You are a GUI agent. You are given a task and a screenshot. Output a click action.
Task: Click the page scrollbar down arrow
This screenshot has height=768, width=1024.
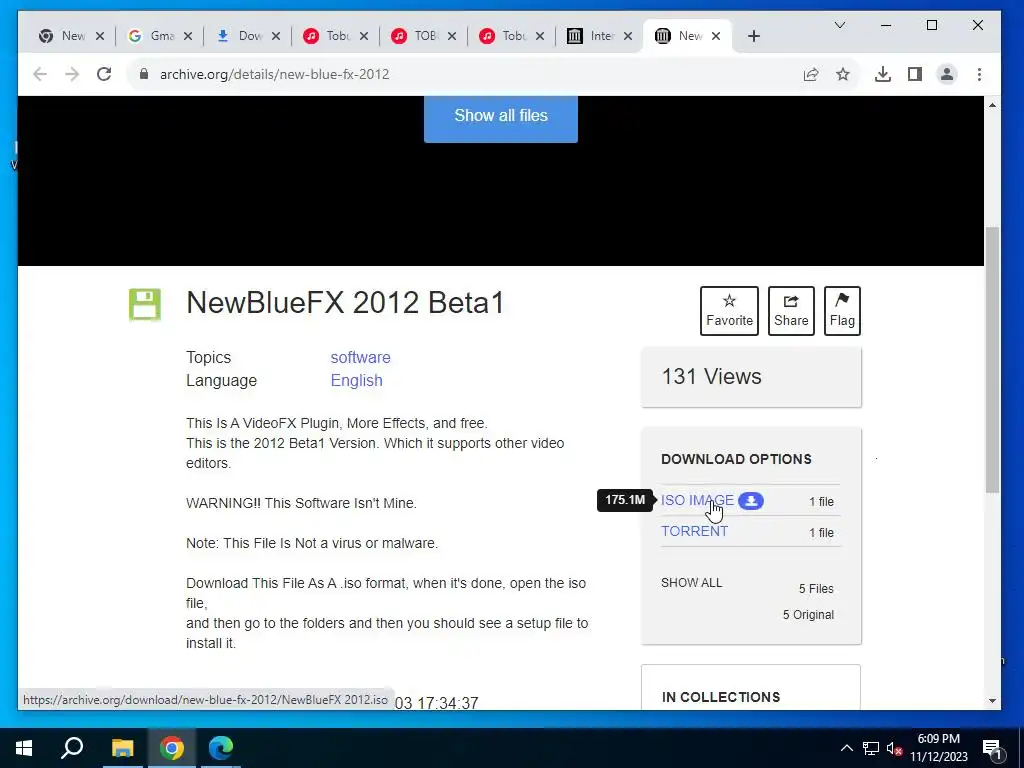point(993,701)
